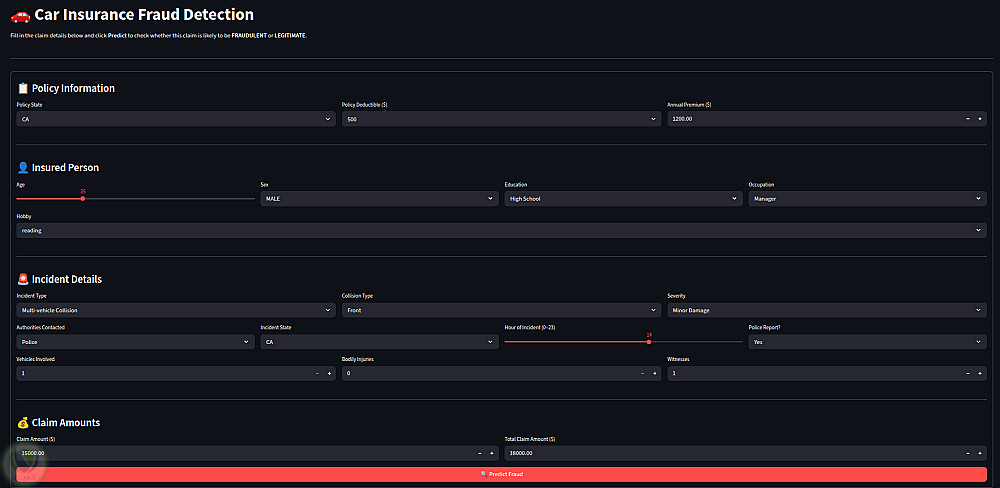Open the Severity dropdown
The height and width of the screenshot is (488, 1000).
[x=827, y=310]
